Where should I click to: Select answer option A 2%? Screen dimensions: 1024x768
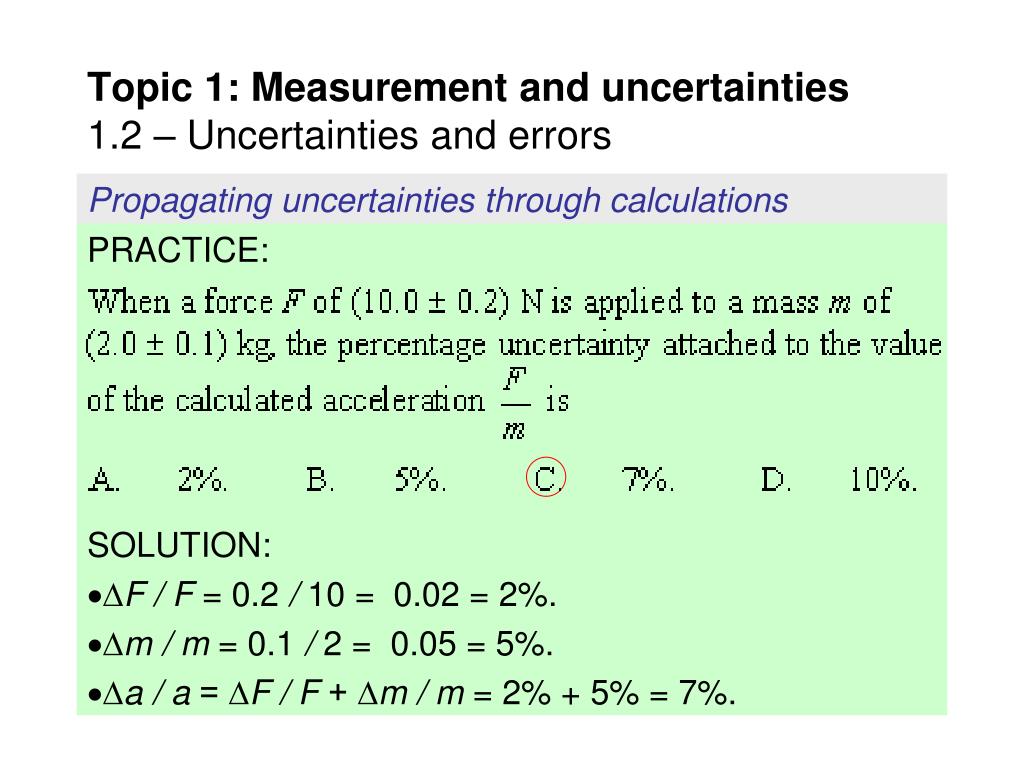pyautogui.click(x=158, y=479)
